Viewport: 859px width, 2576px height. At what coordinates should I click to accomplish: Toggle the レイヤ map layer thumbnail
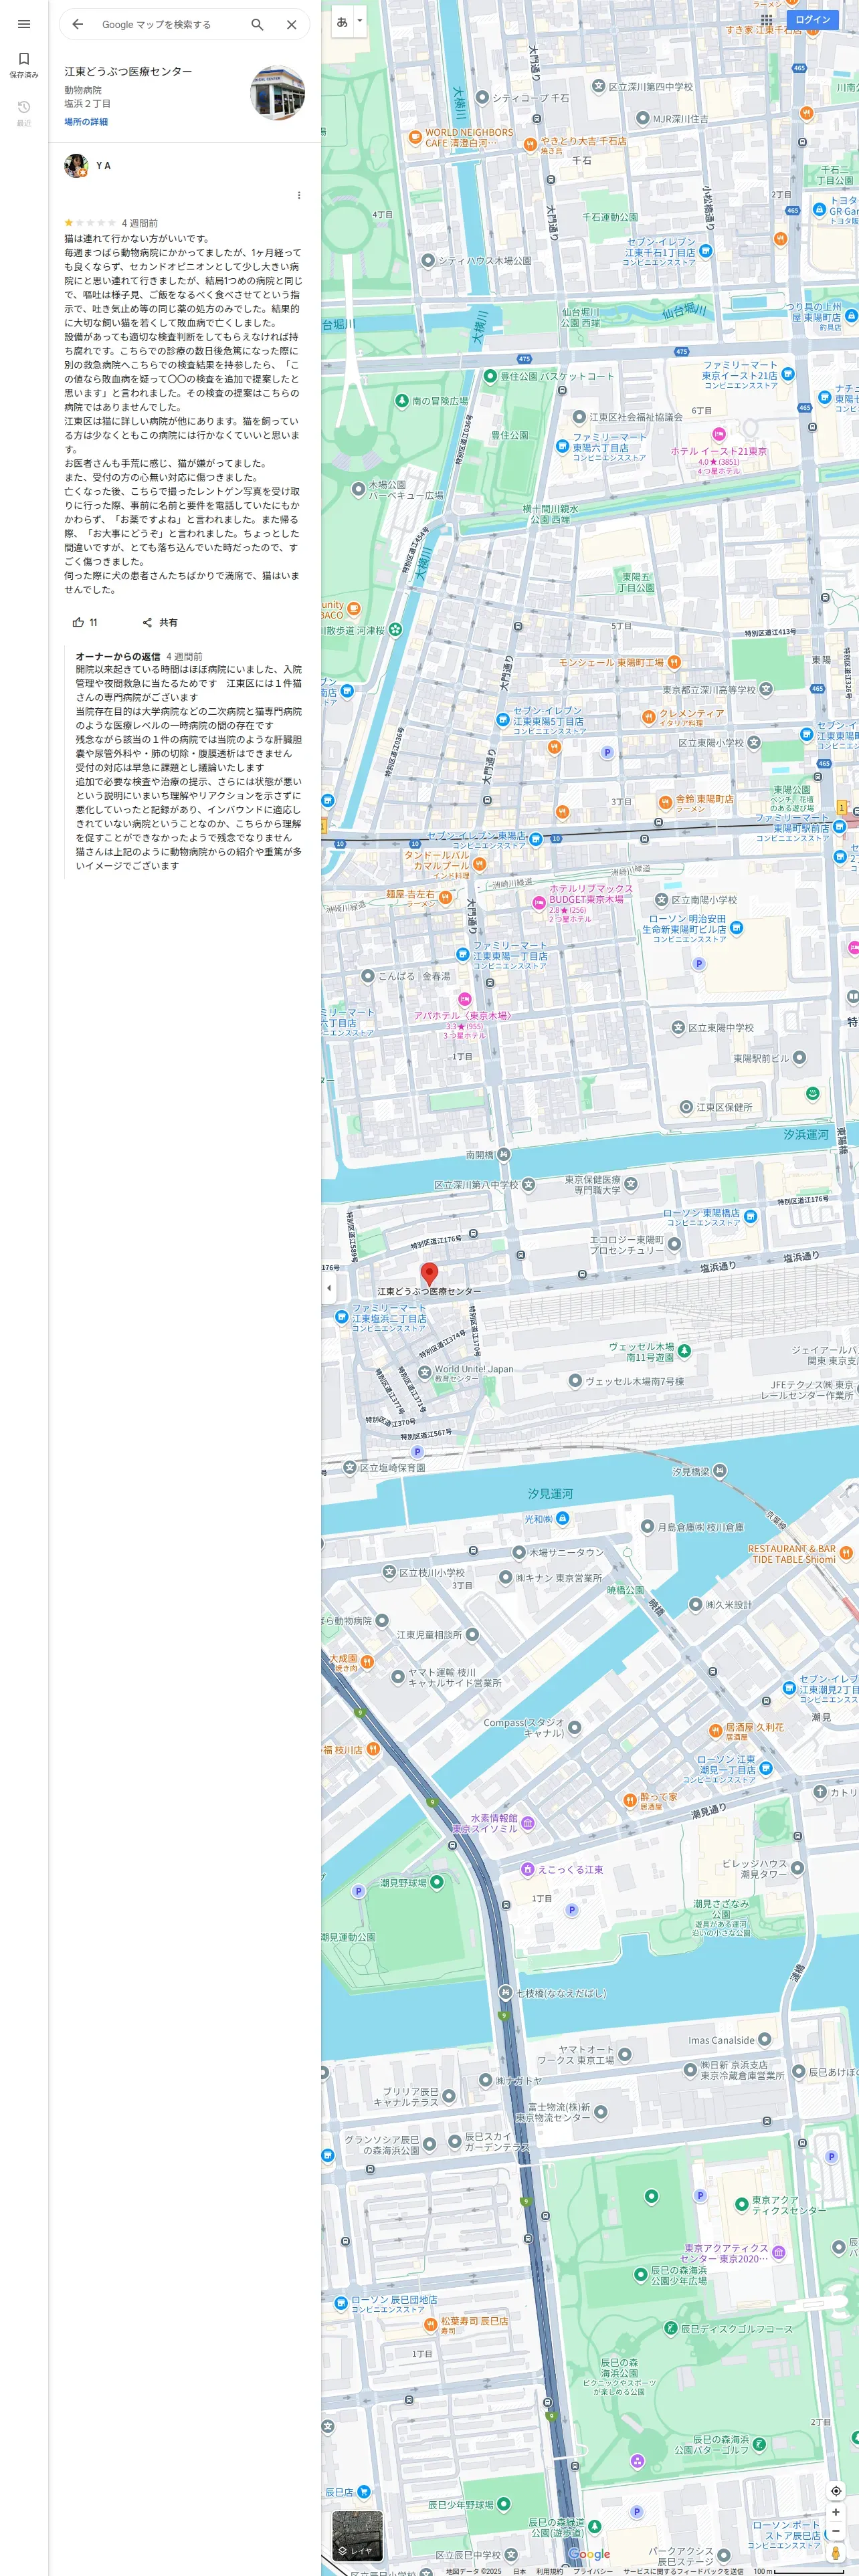coord(357,2535)
